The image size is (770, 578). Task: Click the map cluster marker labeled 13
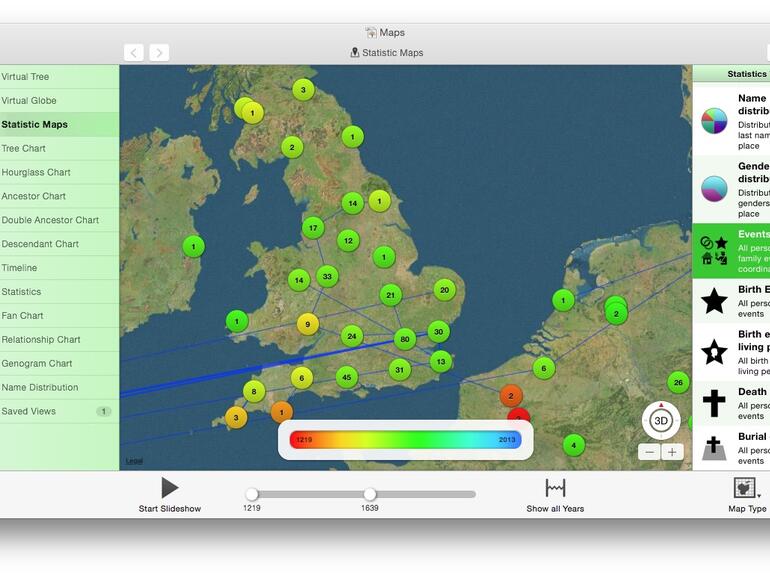pyautogui.click(x=441, y=362)
